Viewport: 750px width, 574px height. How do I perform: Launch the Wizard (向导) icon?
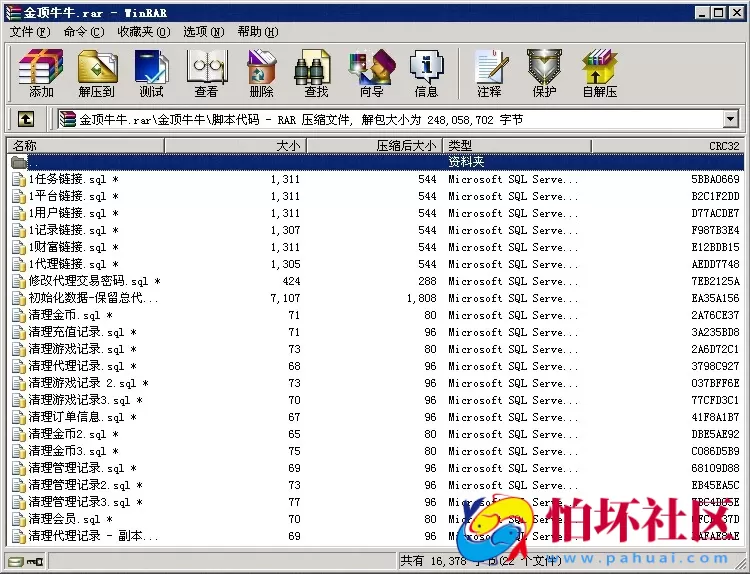[372, 73]
